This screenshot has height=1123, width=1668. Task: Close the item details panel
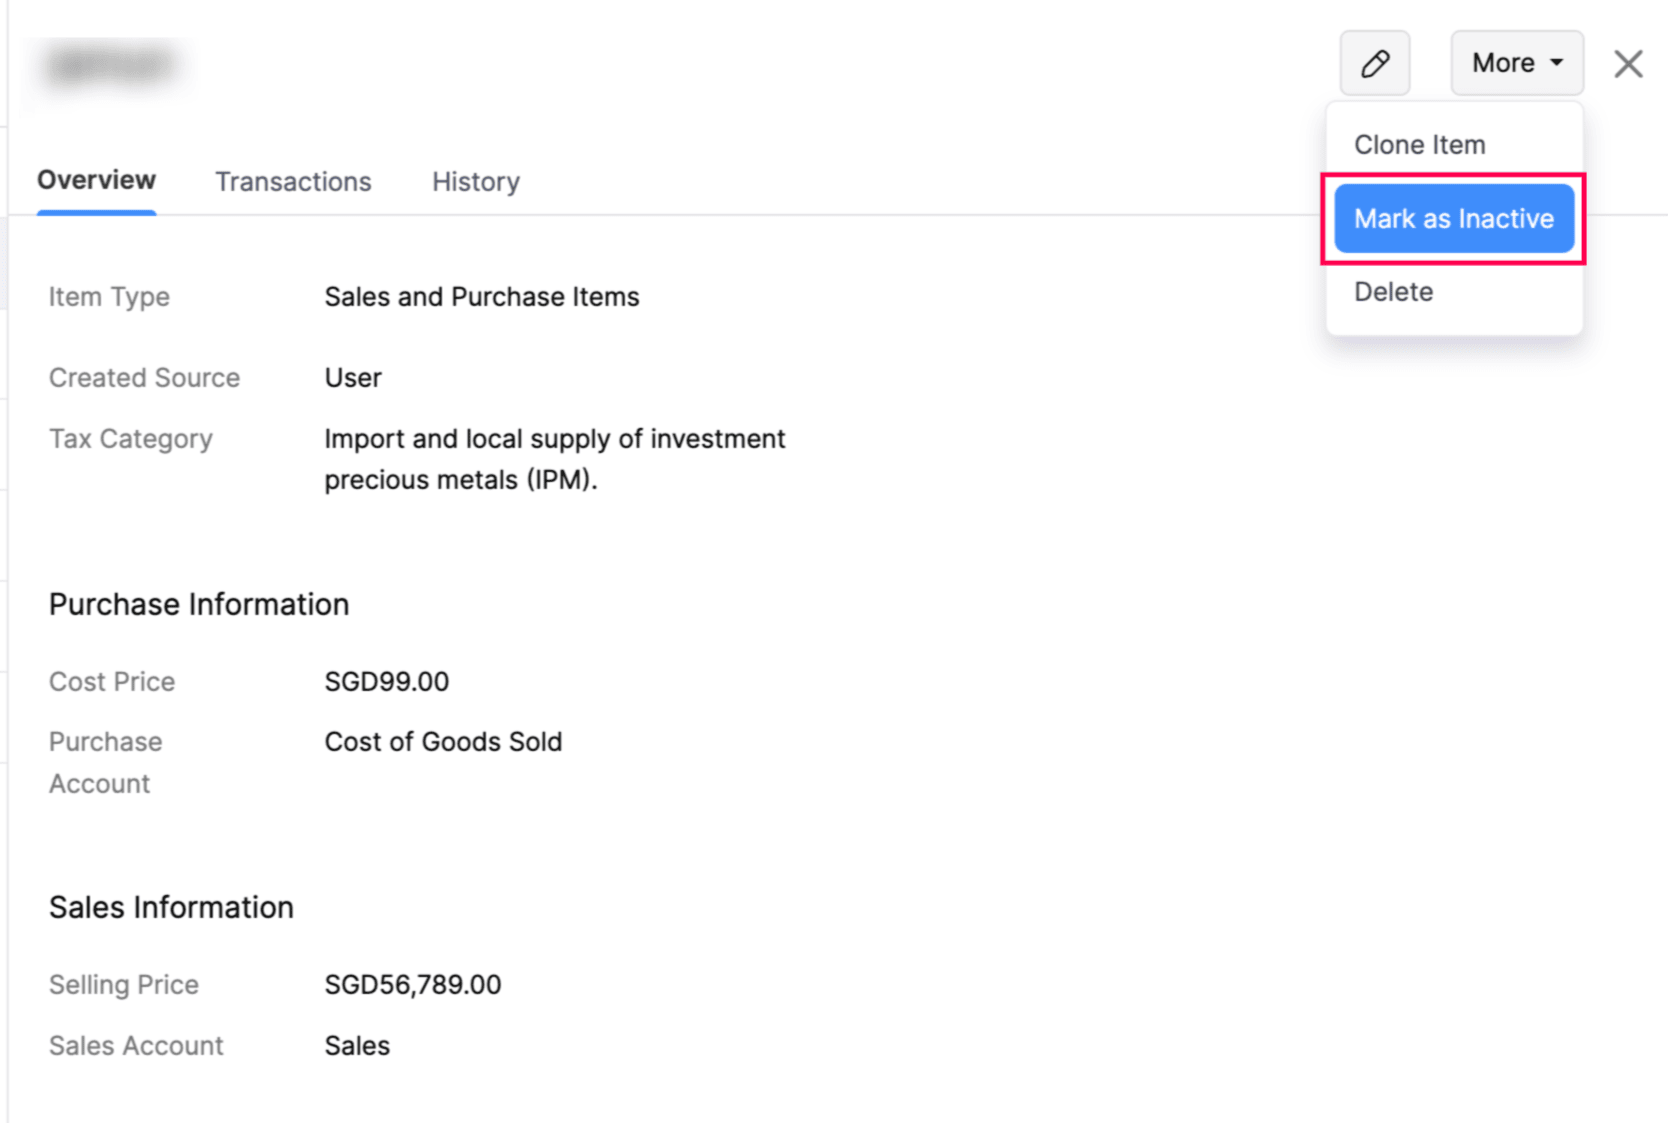[x=1627, y=64]
